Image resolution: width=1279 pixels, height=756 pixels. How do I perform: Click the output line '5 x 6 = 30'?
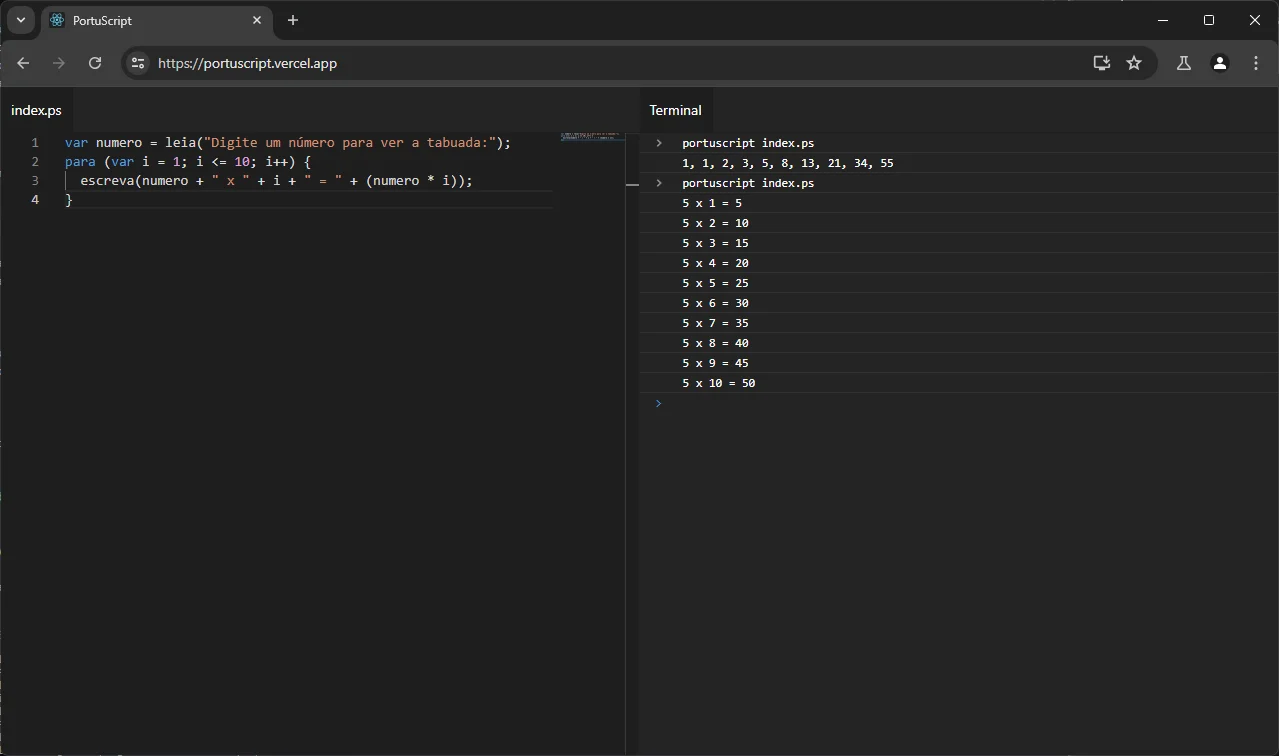pos(715,303)
